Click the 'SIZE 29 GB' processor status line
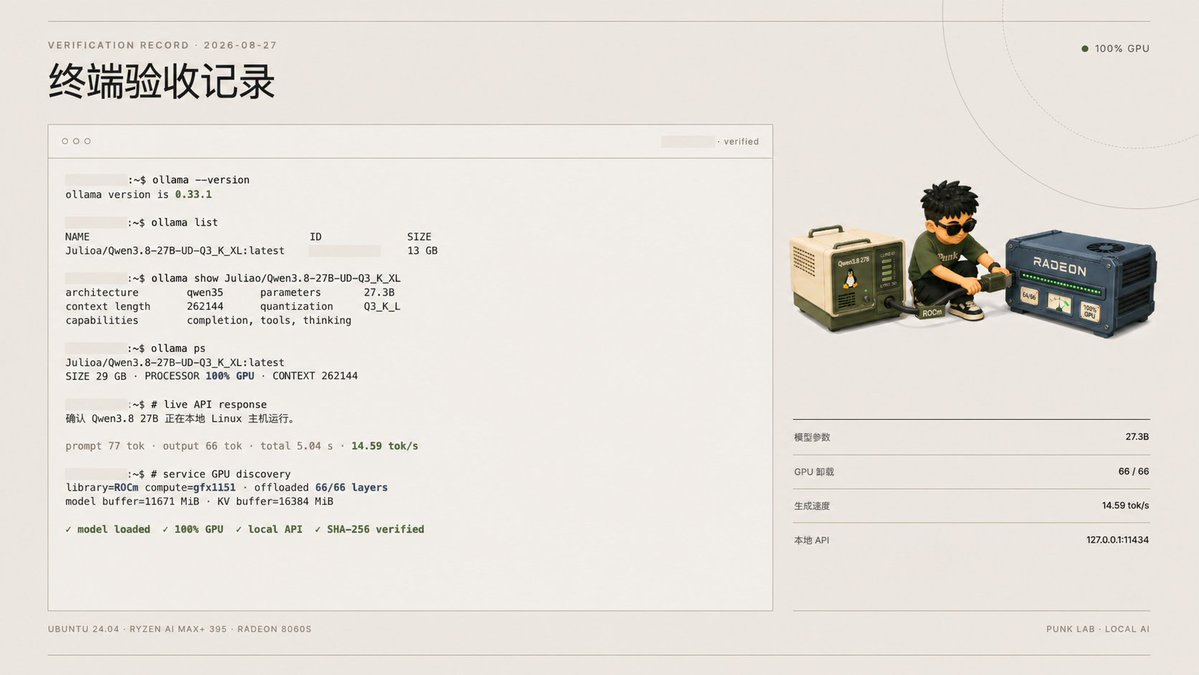 (211, 376)
